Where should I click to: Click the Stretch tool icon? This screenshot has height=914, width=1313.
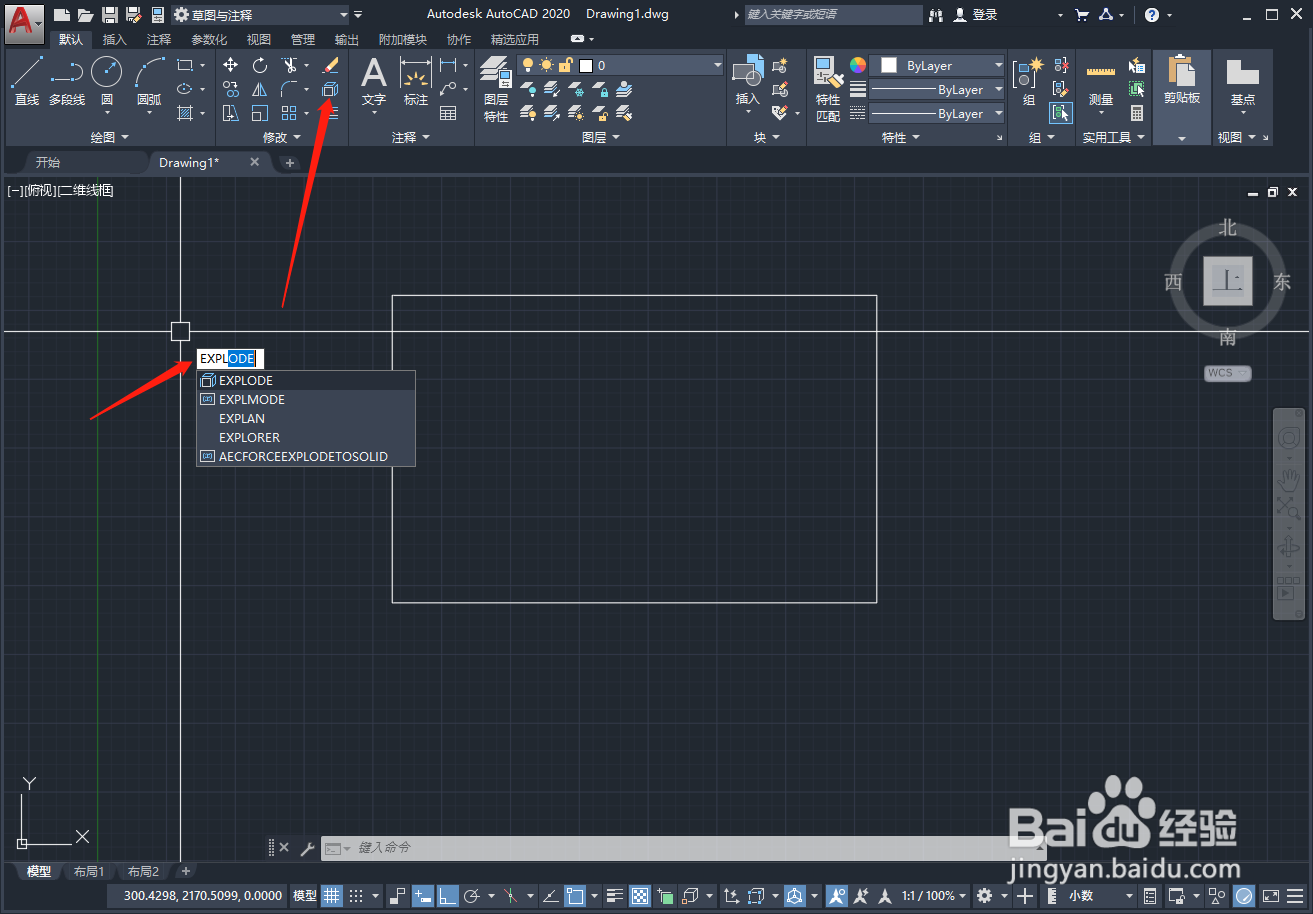[x=231, y=113]
